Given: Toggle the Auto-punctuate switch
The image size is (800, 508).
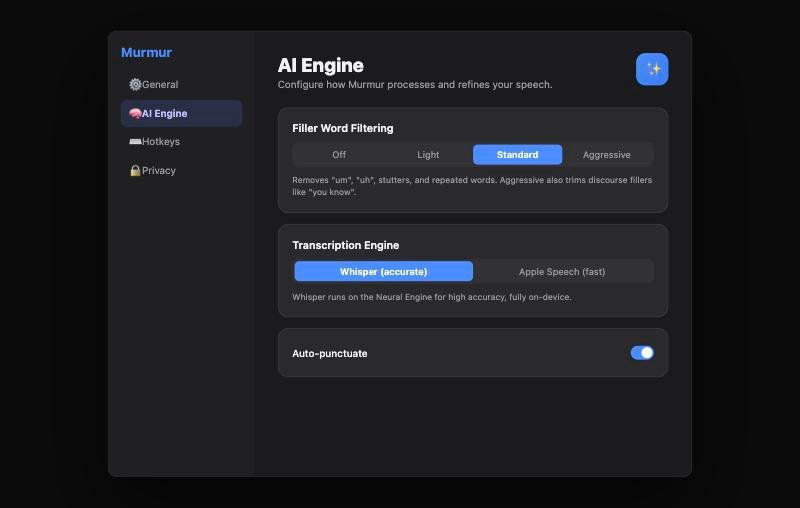Looking at the screenshot, I should pos(642,353).
